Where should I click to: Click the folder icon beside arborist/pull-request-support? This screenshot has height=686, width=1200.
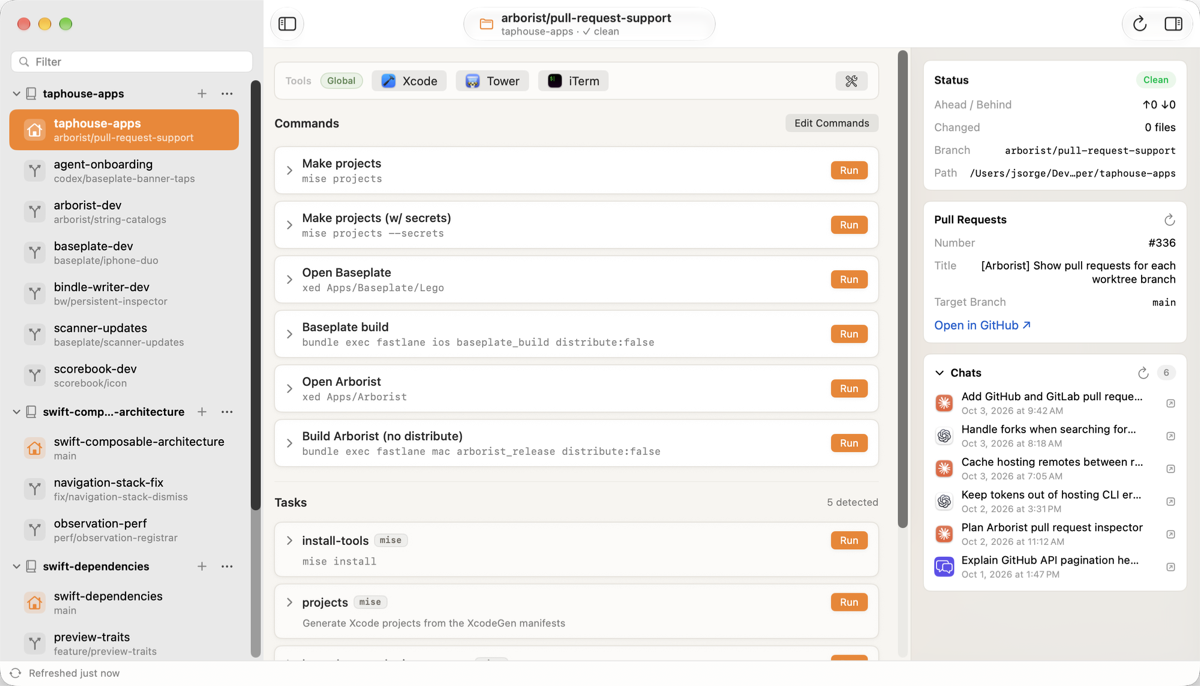click(486, 24)
